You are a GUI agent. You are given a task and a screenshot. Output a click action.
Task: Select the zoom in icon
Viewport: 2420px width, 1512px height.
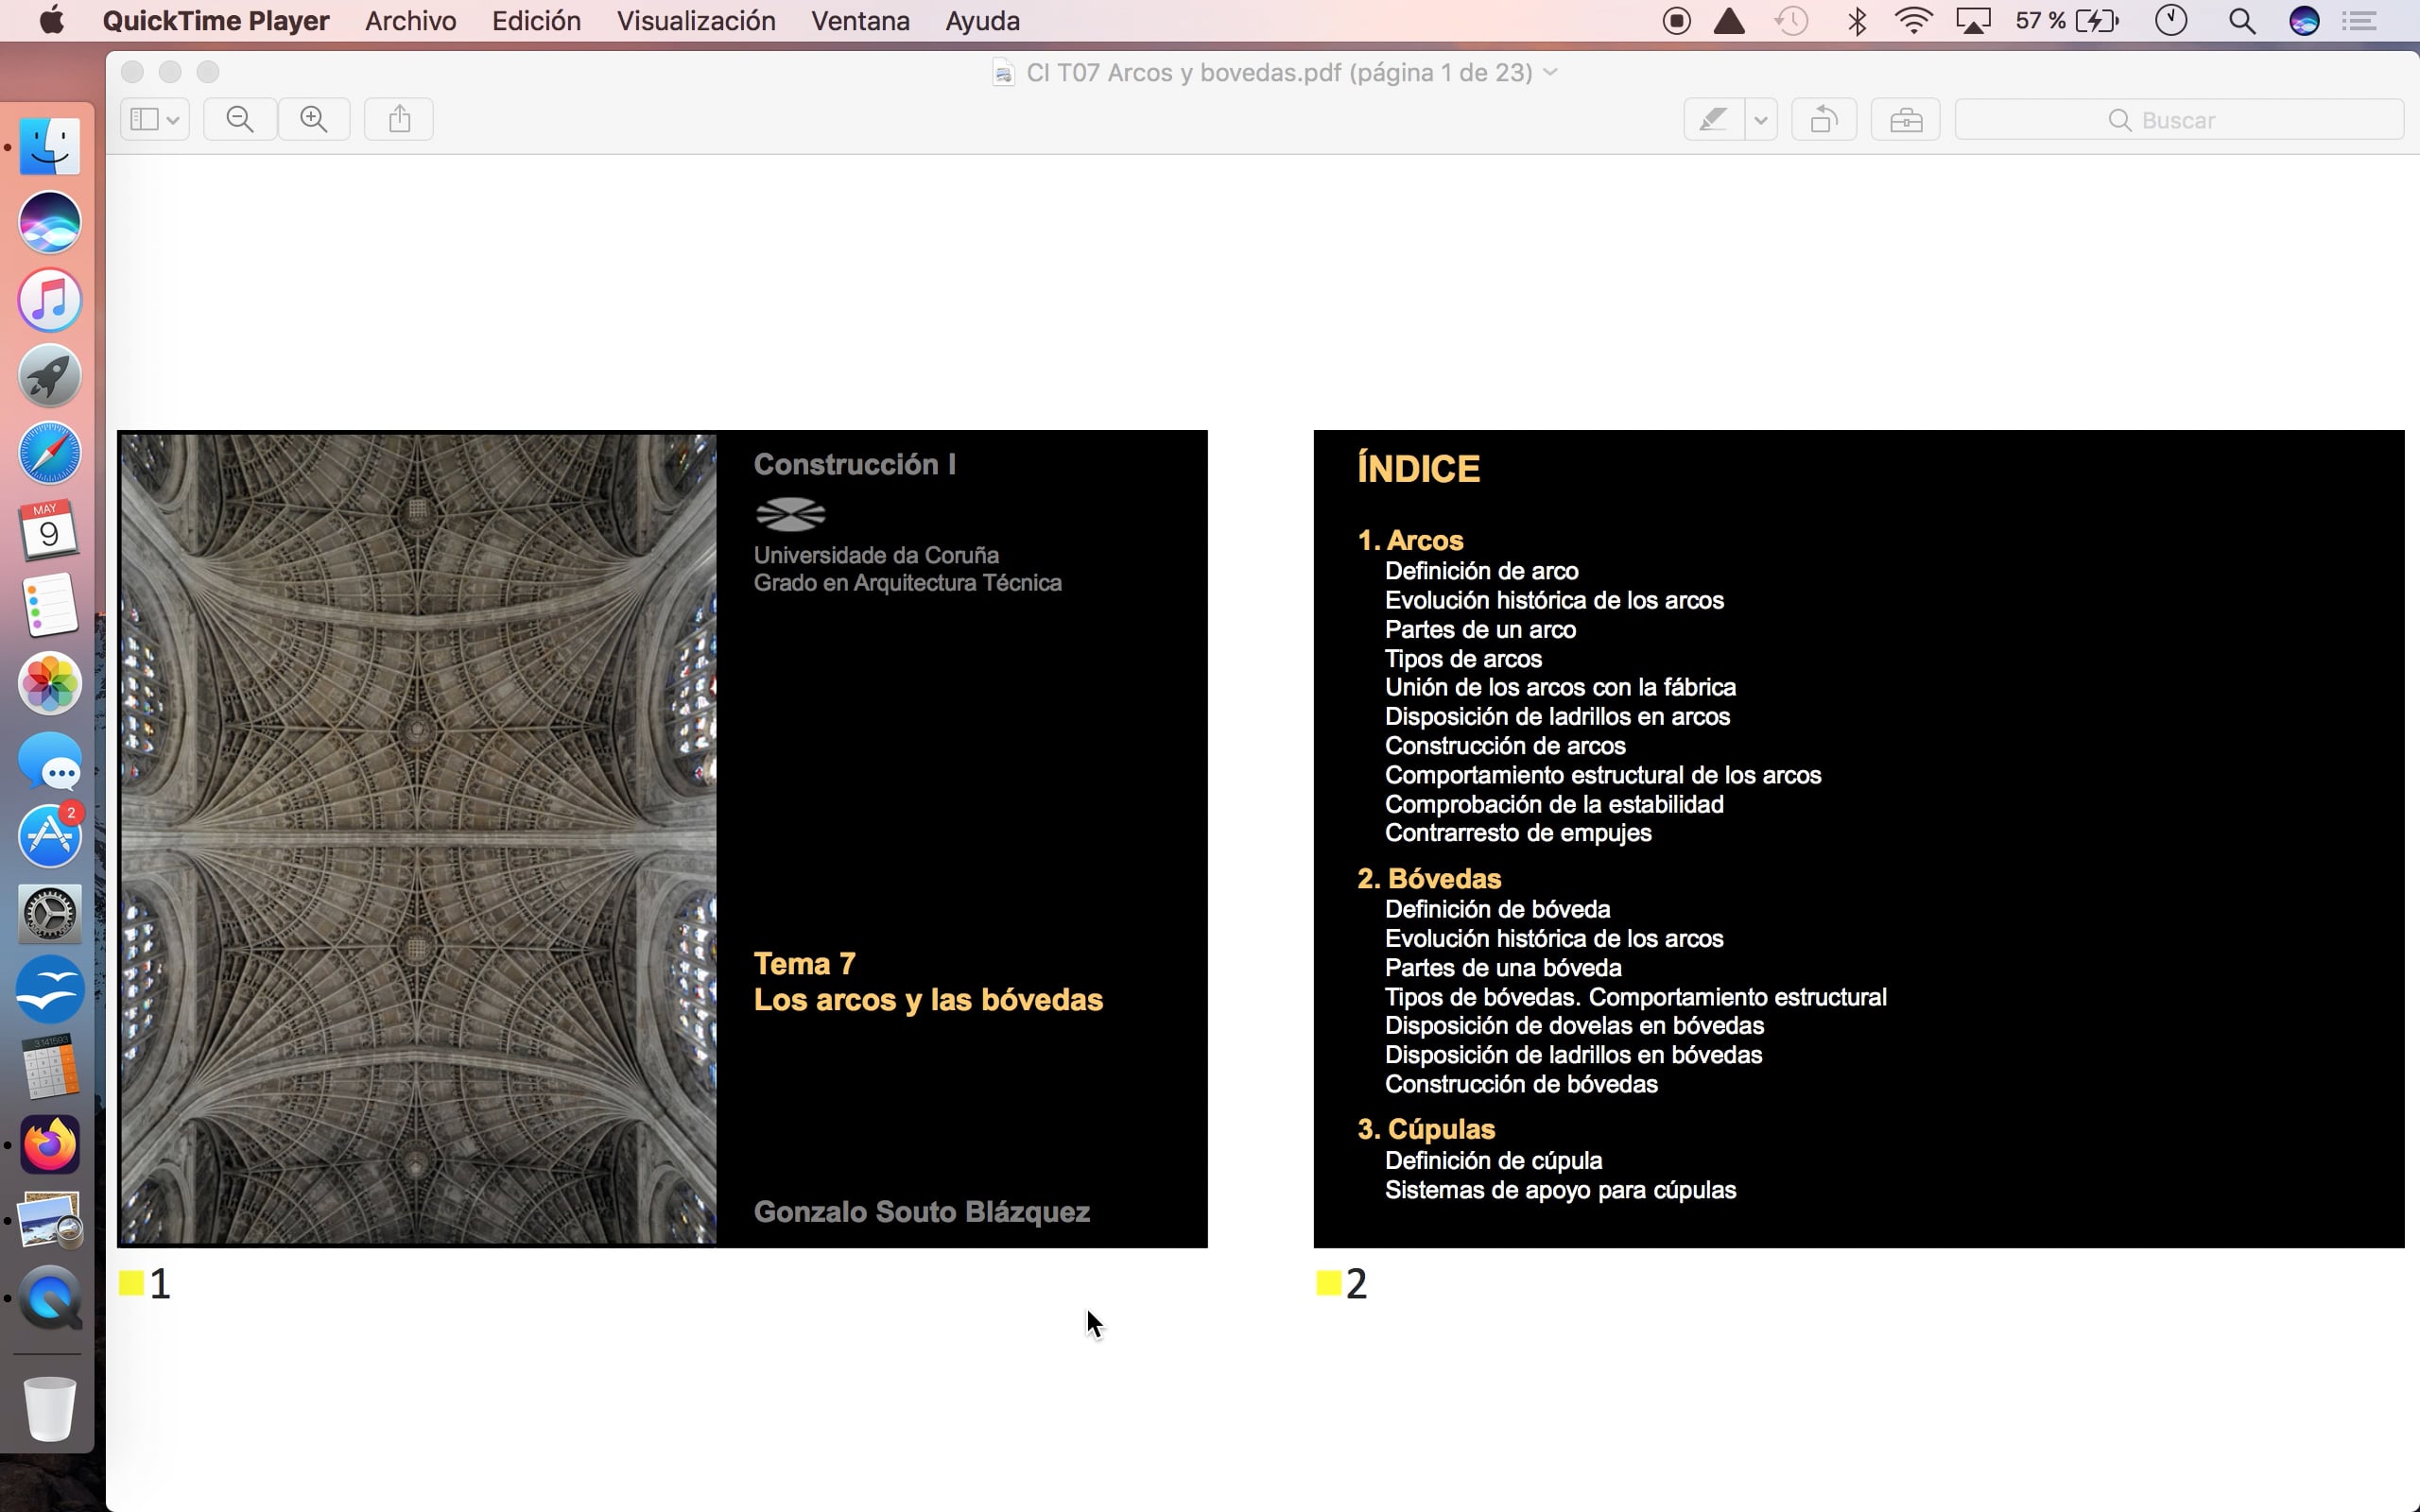pyautogui.click(x=314, y=119)
